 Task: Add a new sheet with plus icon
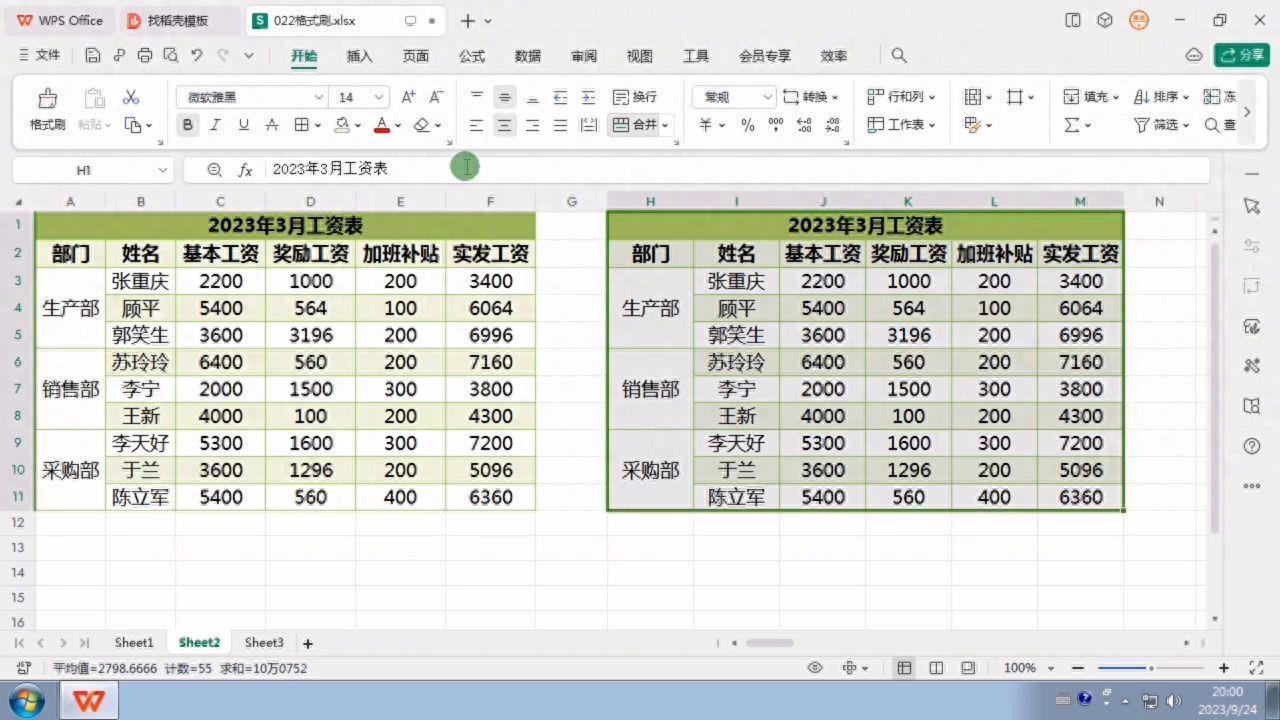tap(308, 644)
